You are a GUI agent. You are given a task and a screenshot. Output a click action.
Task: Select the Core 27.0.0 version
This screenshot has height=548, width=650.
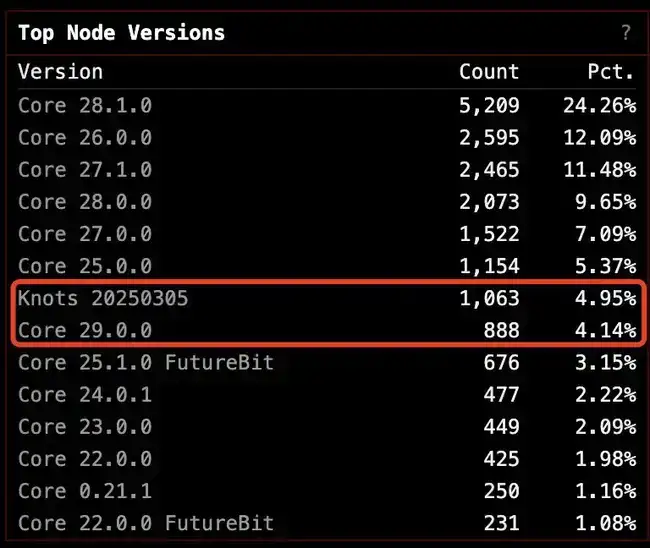pos(327,234)
